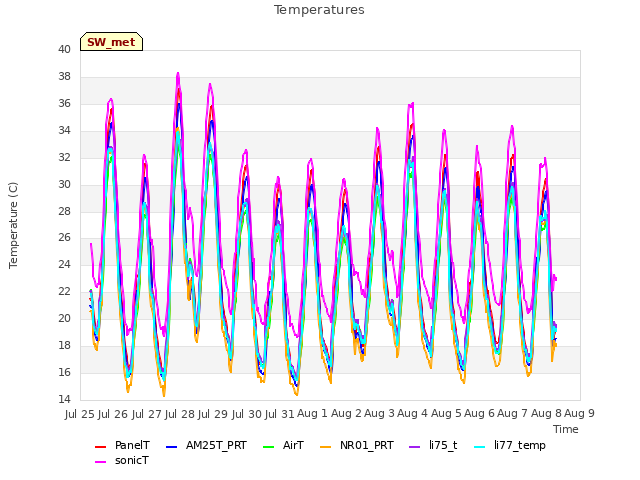The image size is (640, 480).
Task: Select the li77_temp legend label
Action: click(520, 445)
